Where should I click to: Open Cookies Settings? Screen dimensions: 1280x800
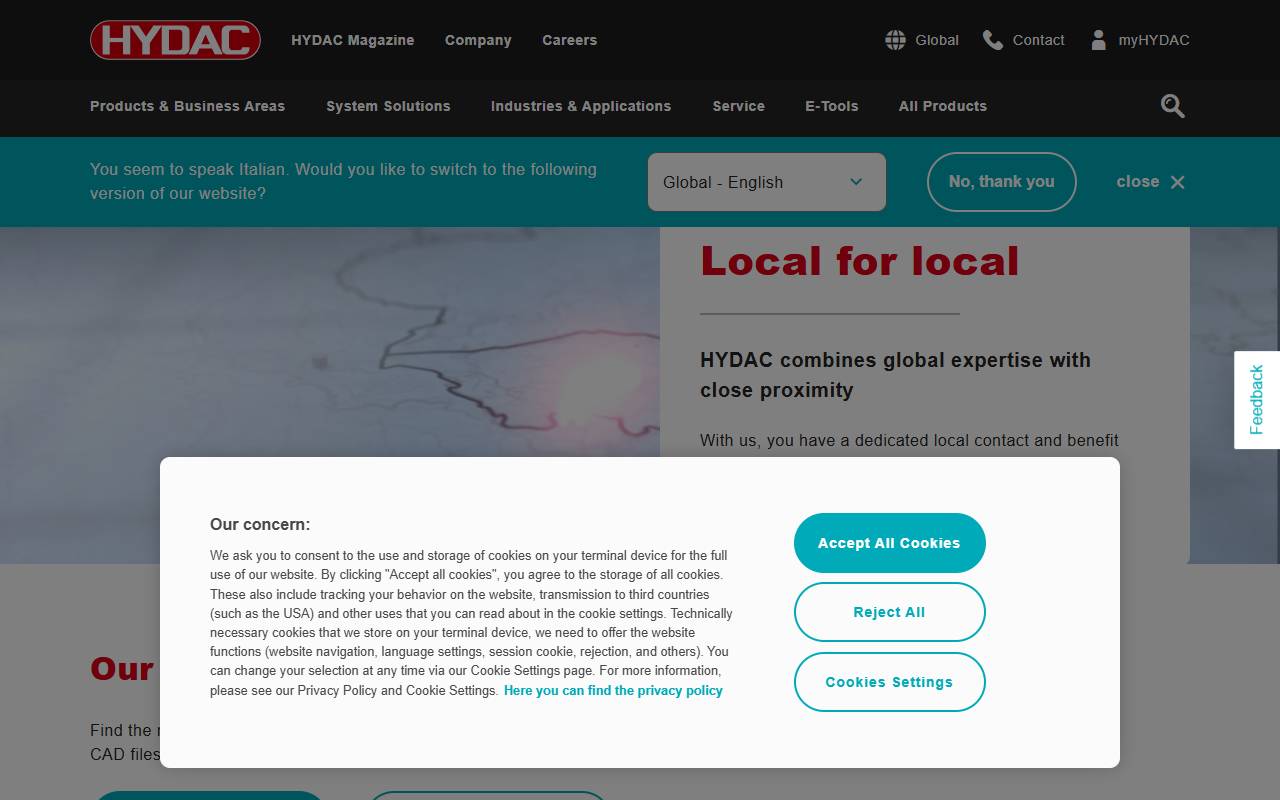[890, 682]
